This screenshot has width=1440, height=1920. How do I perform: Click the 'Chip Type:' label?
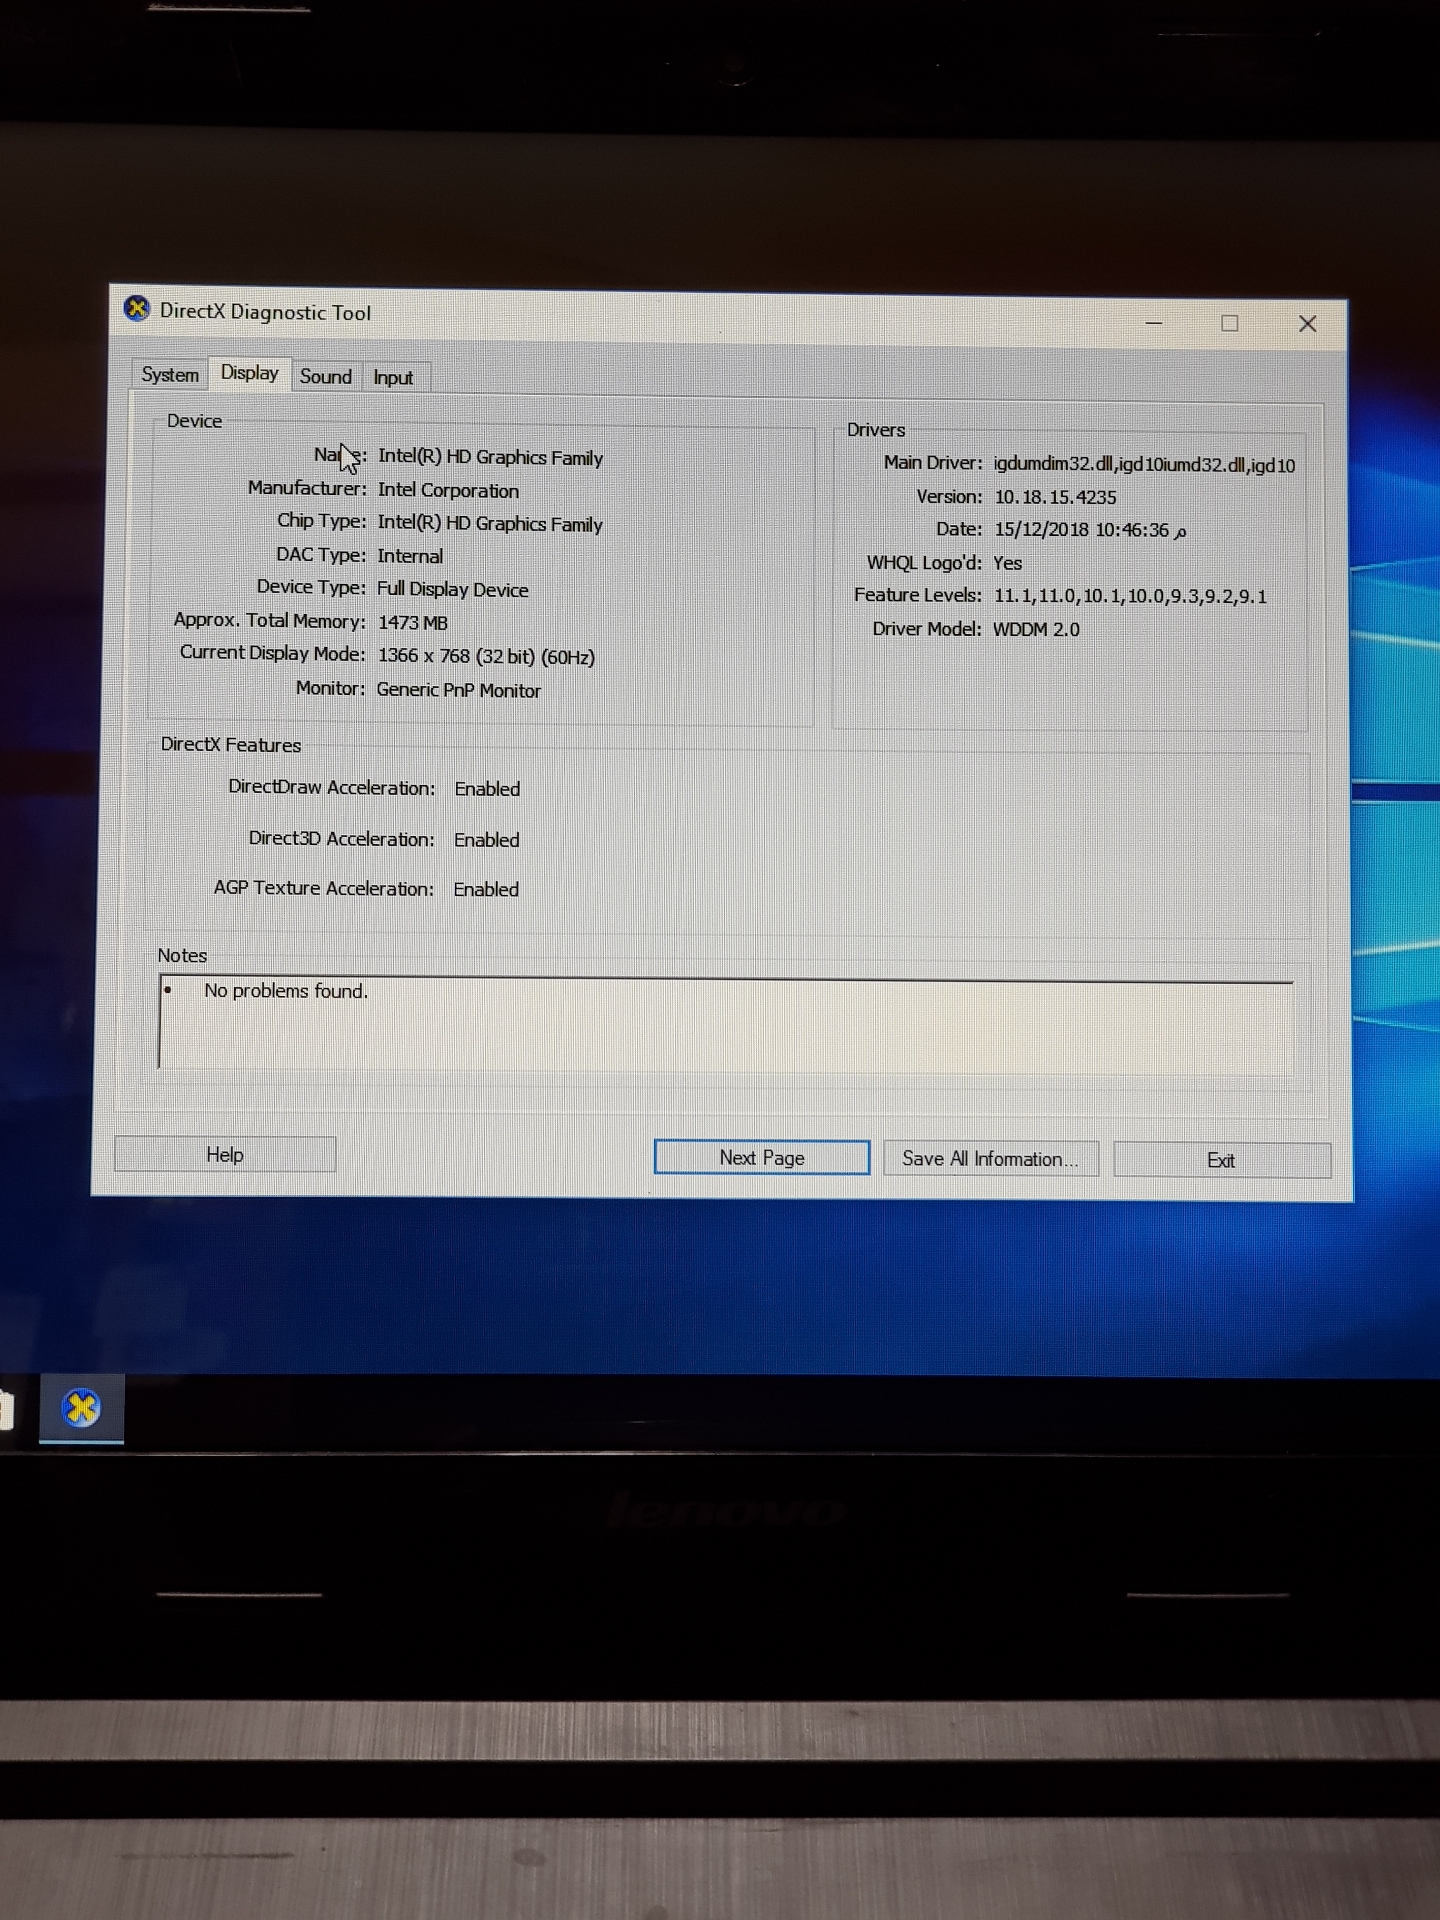[321, 521]
